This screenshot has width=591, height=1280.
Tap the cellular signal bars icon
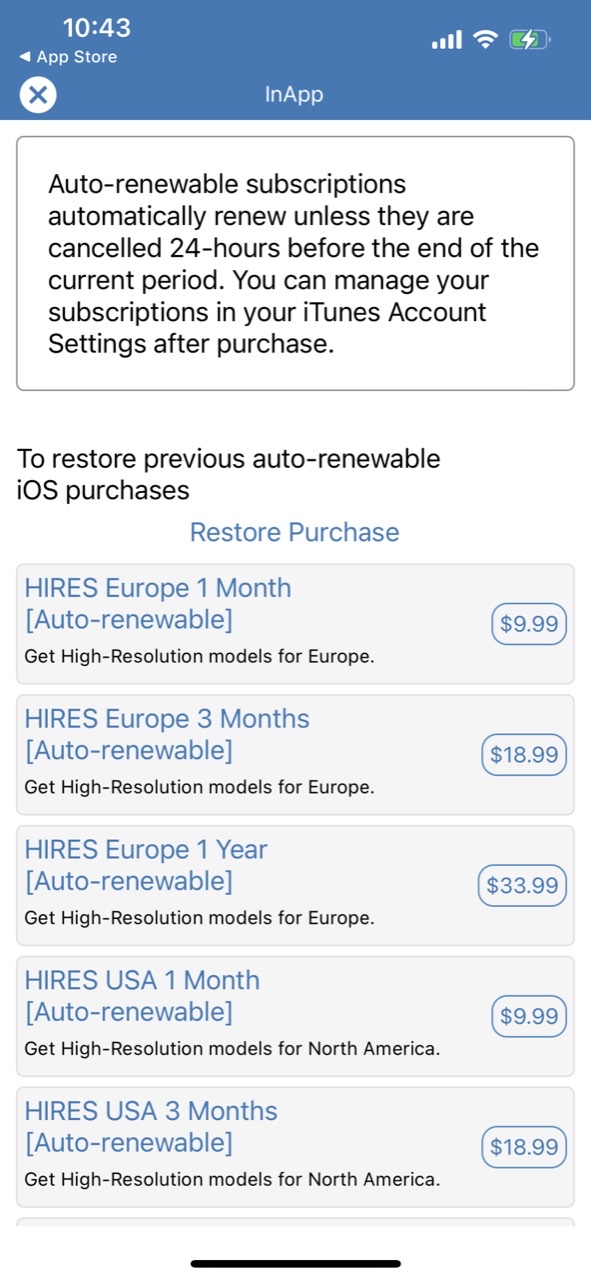point(447,40)
